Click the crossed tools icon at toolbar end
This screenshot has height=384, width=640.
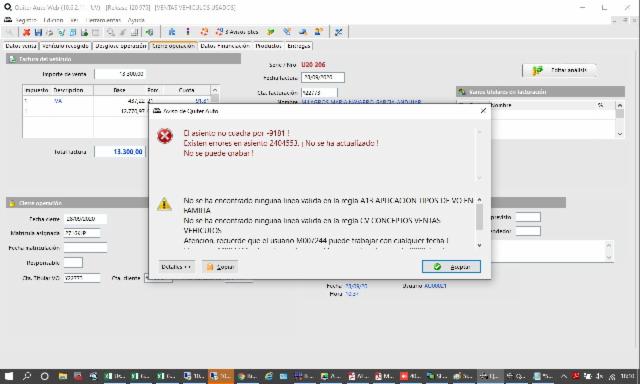338,32
